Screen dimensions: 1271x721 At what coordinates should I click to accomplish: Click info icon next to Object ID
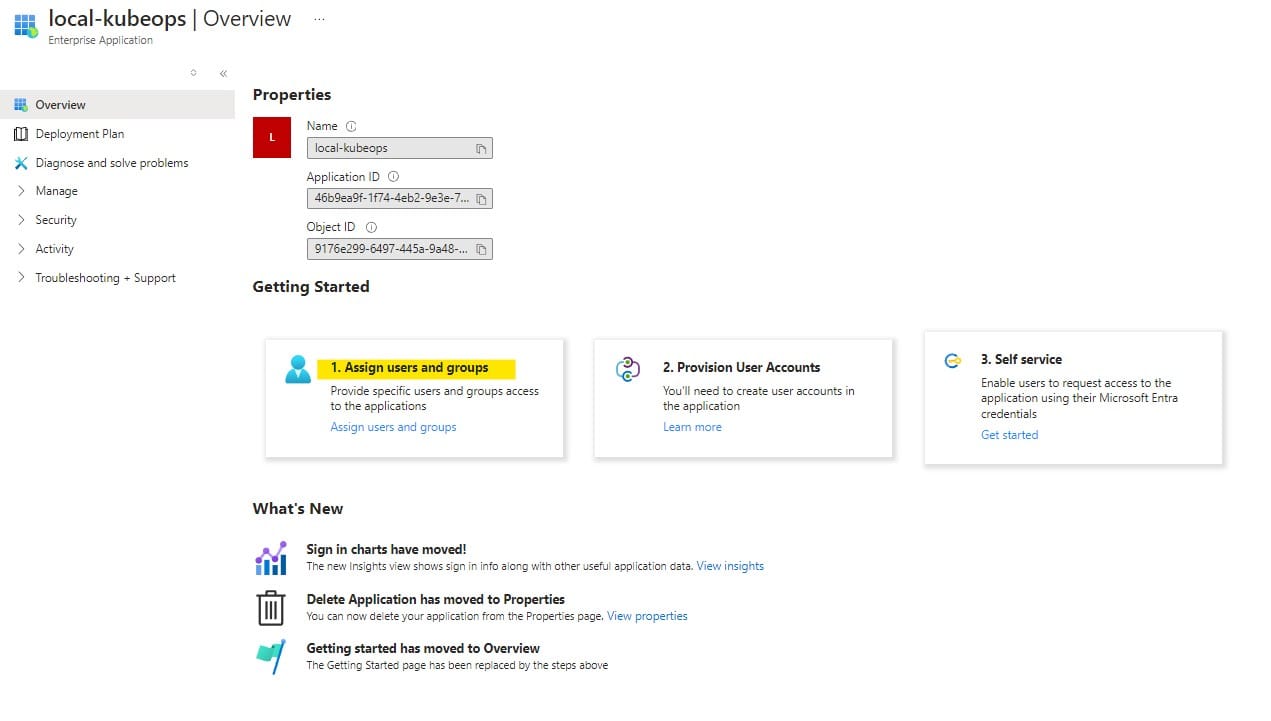[x=371, y=227]
